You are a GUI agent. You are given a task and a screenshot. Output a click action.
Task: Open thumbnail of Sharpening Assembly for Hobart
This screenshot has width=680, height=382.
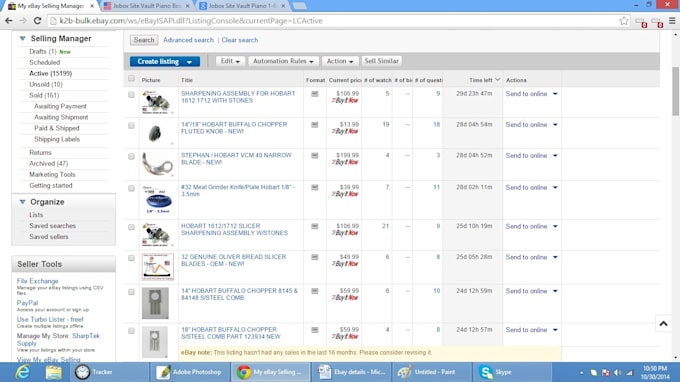(x=157, y=102)
